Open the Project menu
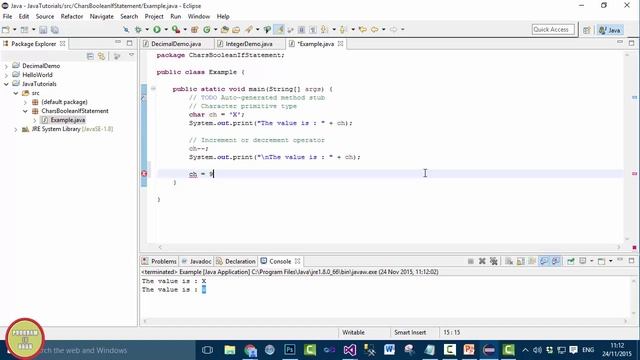 (154, 16)
